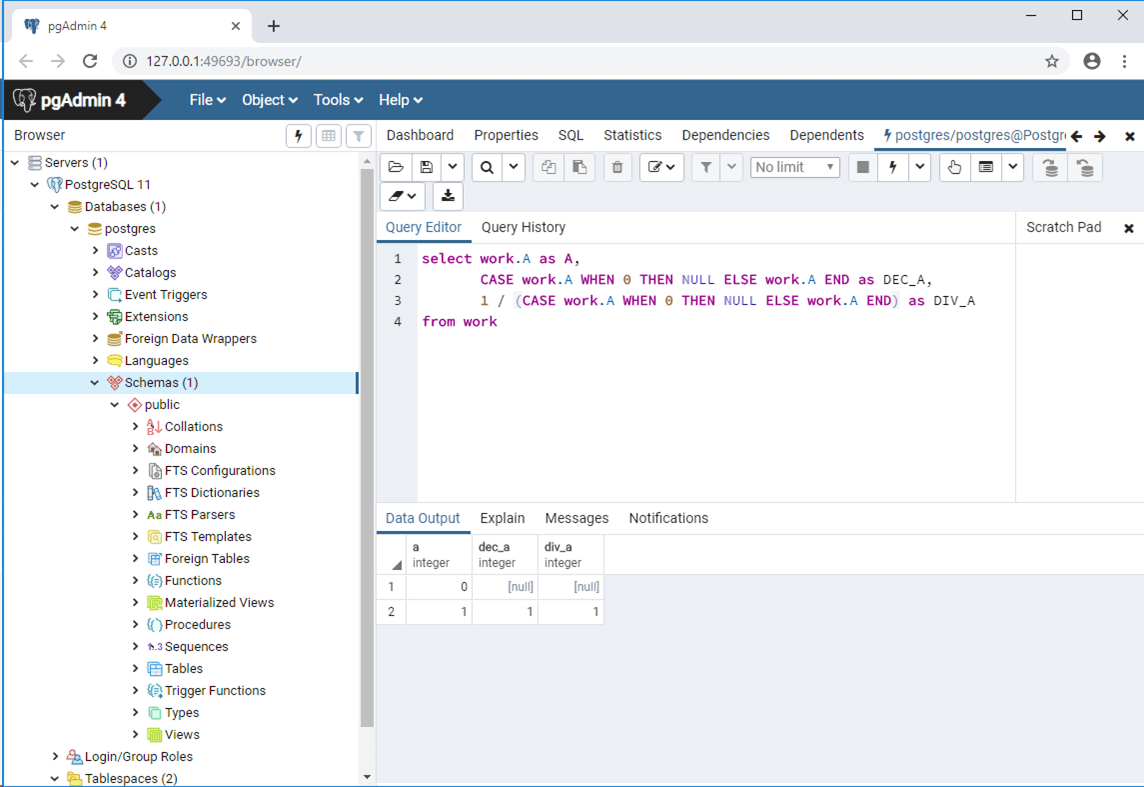
Task: Click the Rollback database icon
Action: 1086,167
